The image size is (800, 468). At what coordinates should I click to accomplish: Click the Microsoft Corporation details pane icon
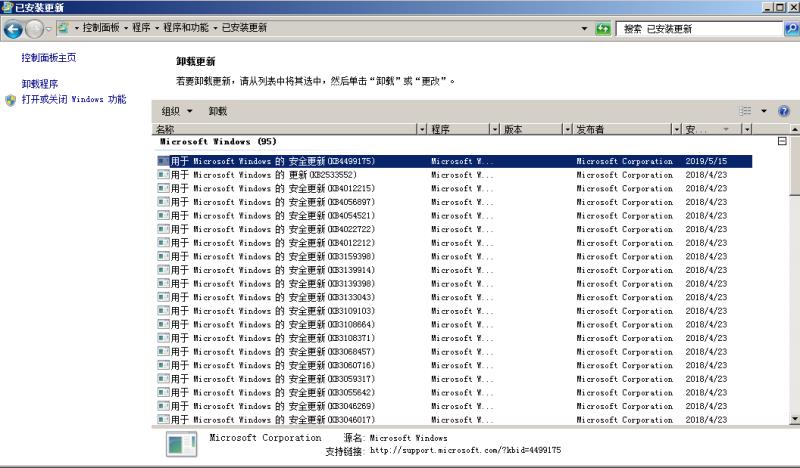[181, 445]
